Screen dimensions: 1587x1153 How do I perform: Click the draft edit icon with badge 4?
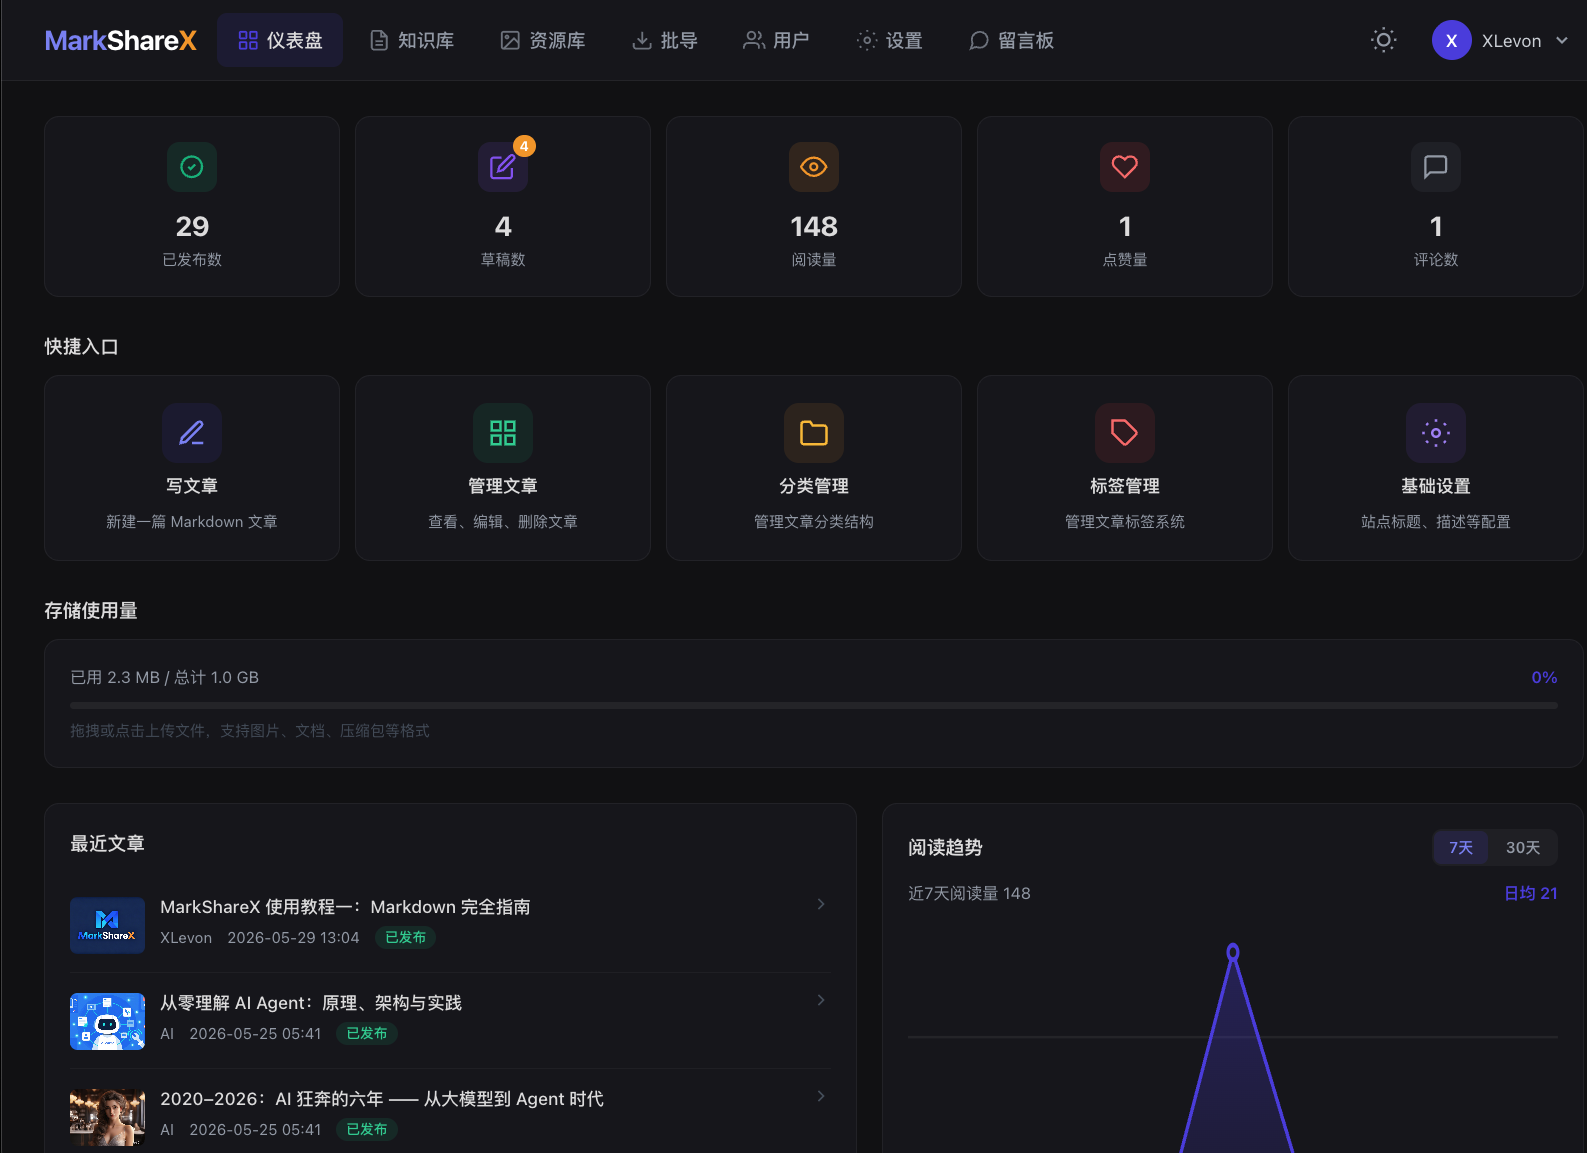click(x=503, y=167)
